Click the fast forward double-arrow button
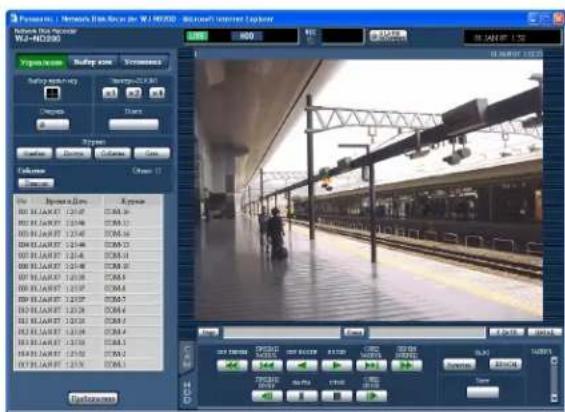Viewport: 565px width, 412px height. [406, 366]
